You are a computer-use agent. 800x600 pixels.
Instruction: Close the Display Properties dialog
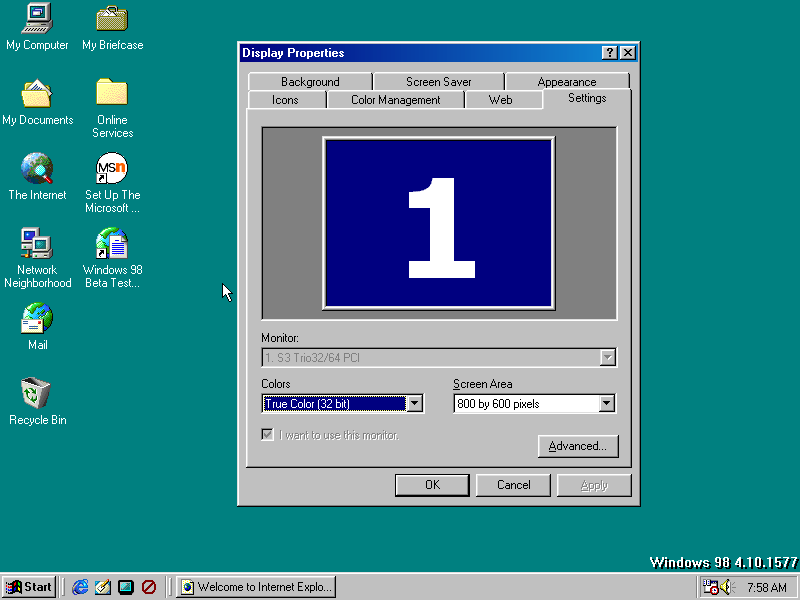[628, 53]
